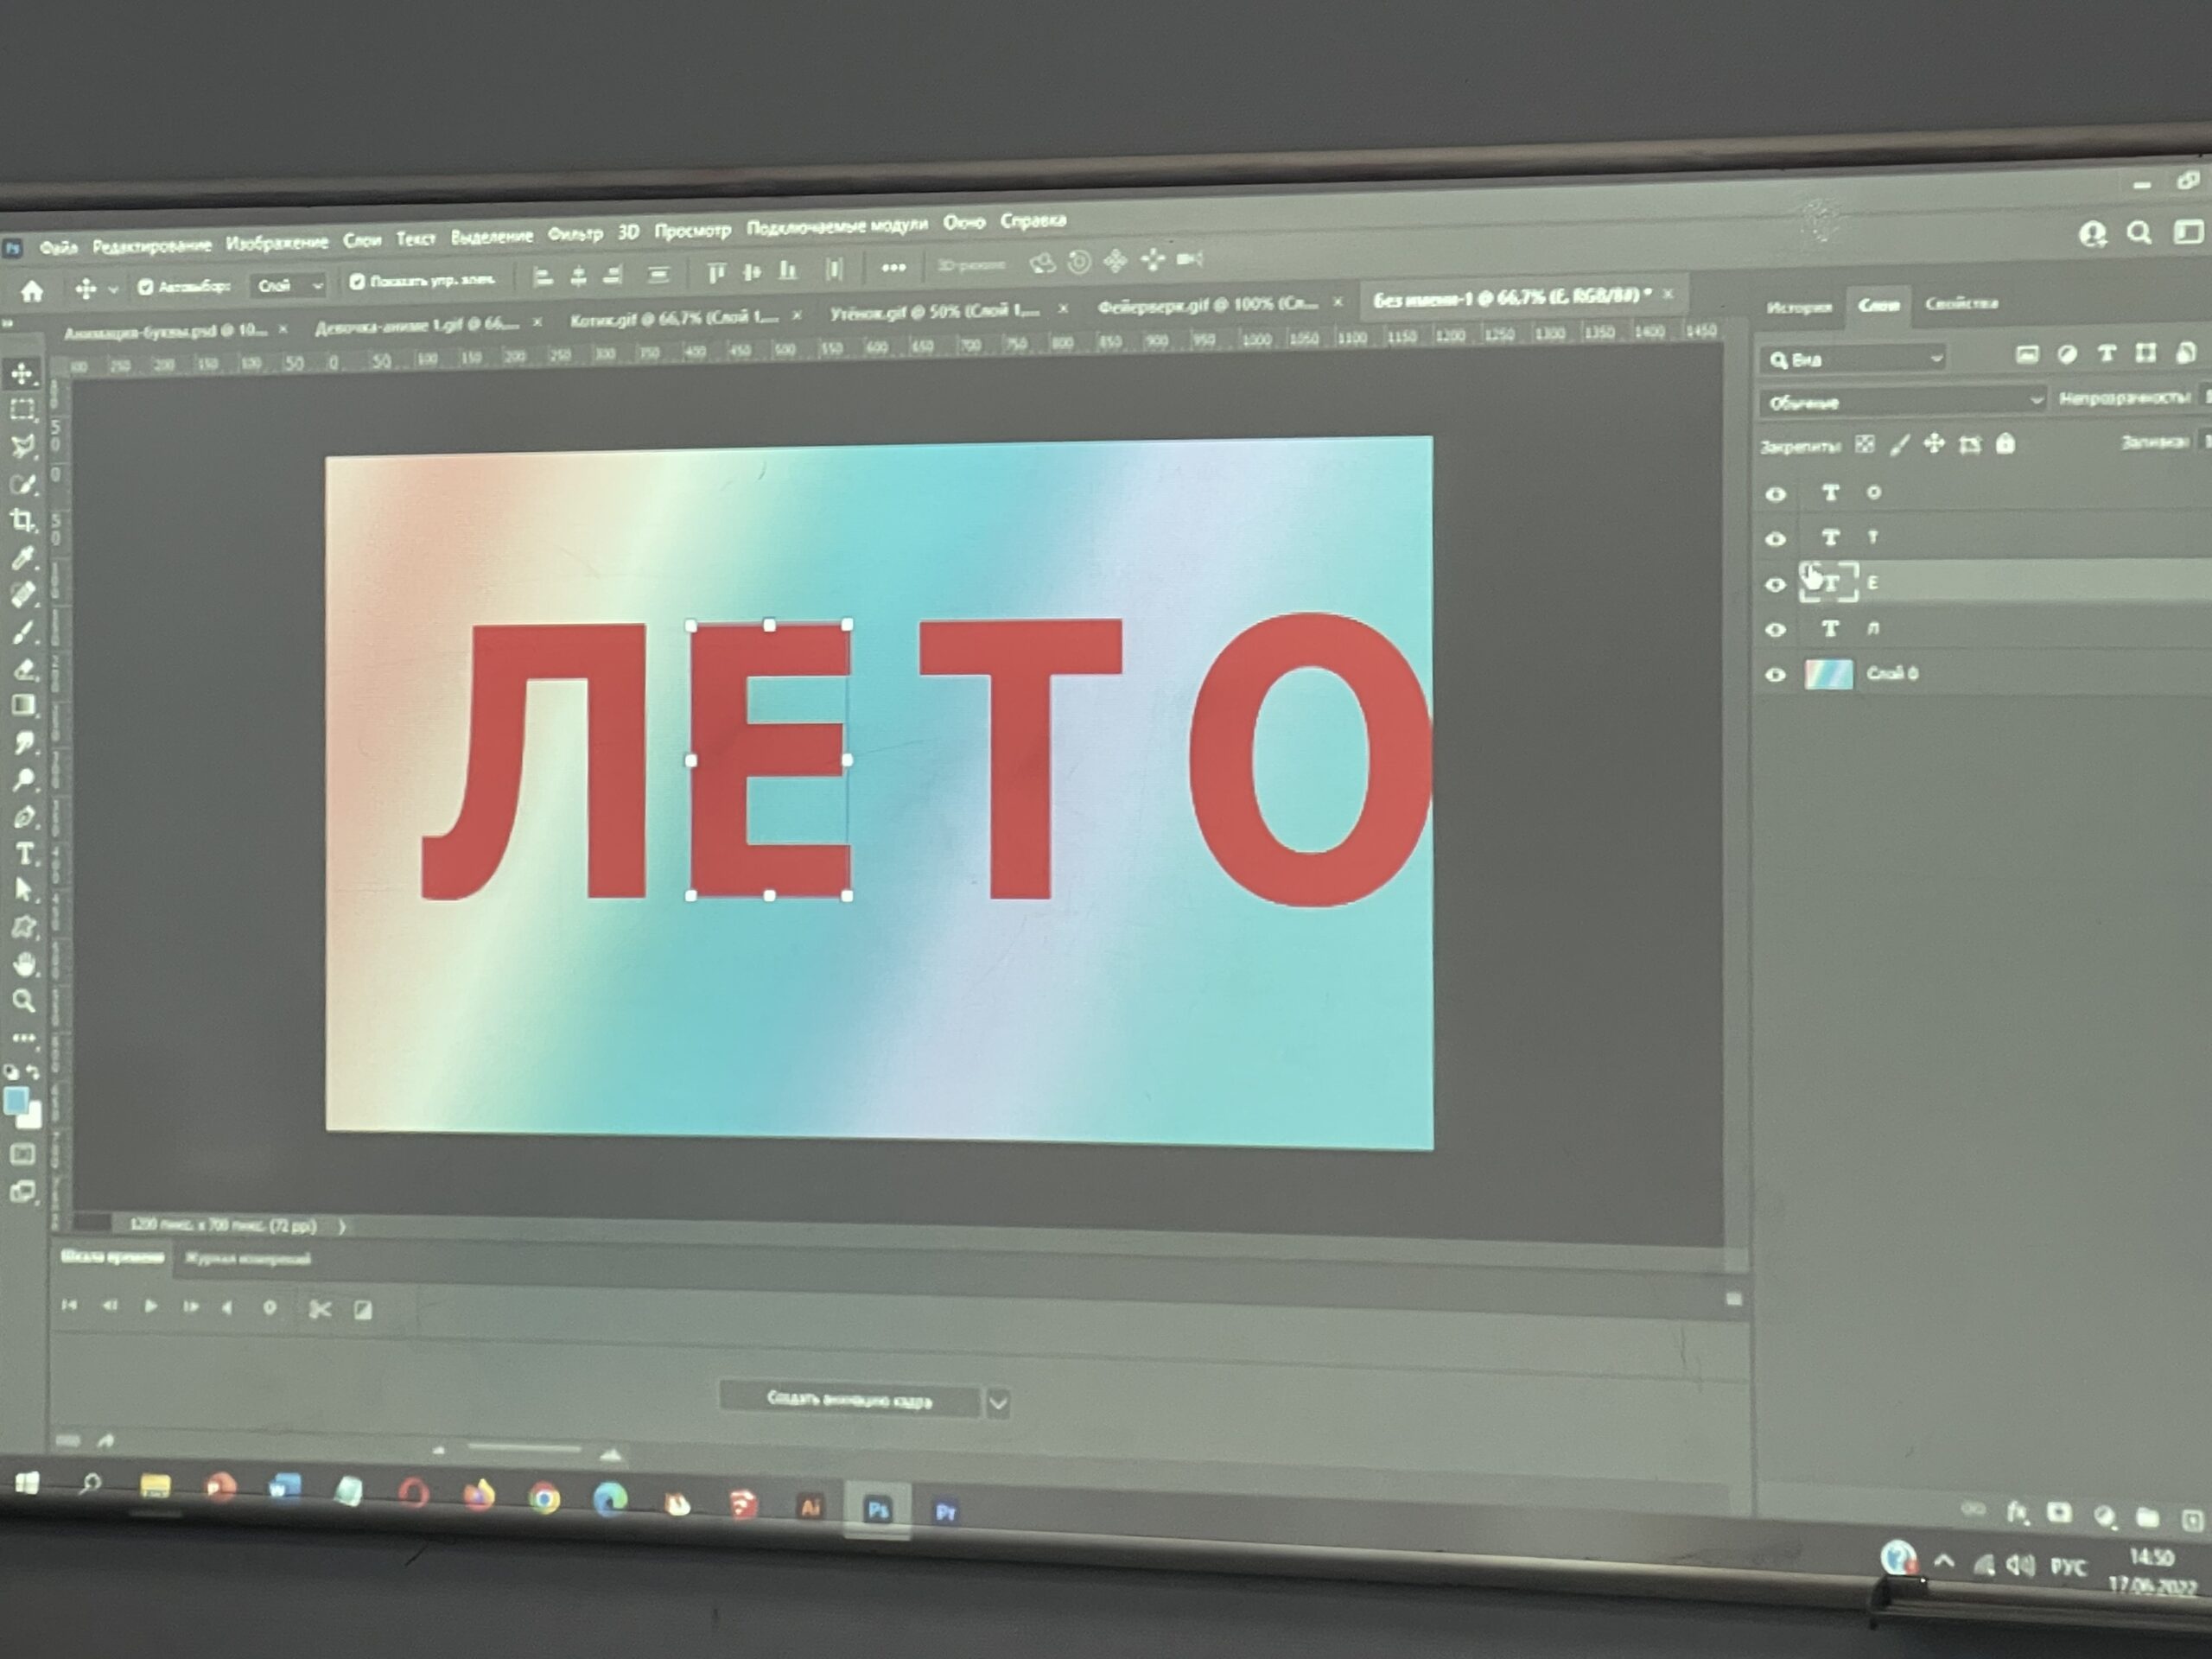This screenshot has width=2212, height=1659.
Task: Click the foreground color swatch
Action: pyautogui.click(x=16, y=1101)
